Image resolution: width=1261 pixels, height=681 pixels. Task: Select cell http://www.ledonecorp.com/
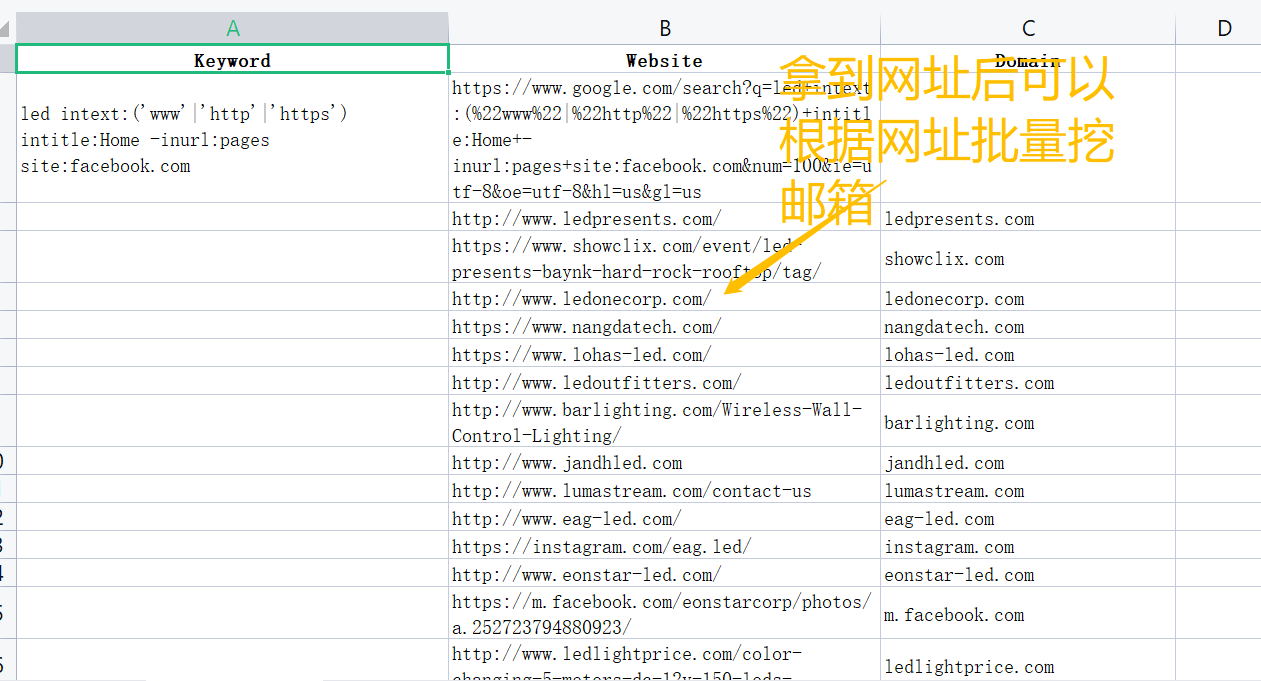click(x=664, y=297)
